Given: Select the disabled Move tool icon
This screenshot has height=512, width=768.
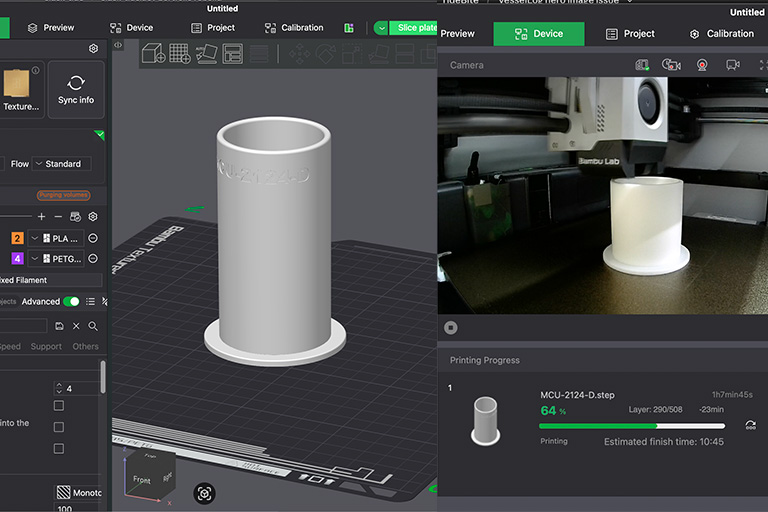Looking at the screenshot, I should click(299, 54).
